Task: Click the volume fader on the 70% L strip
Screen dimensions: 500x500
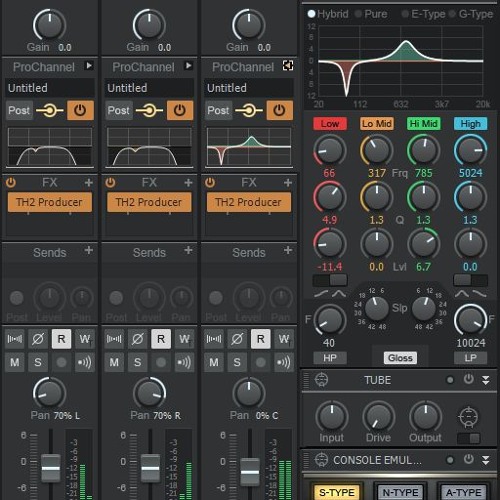Action: click(51, 468)
